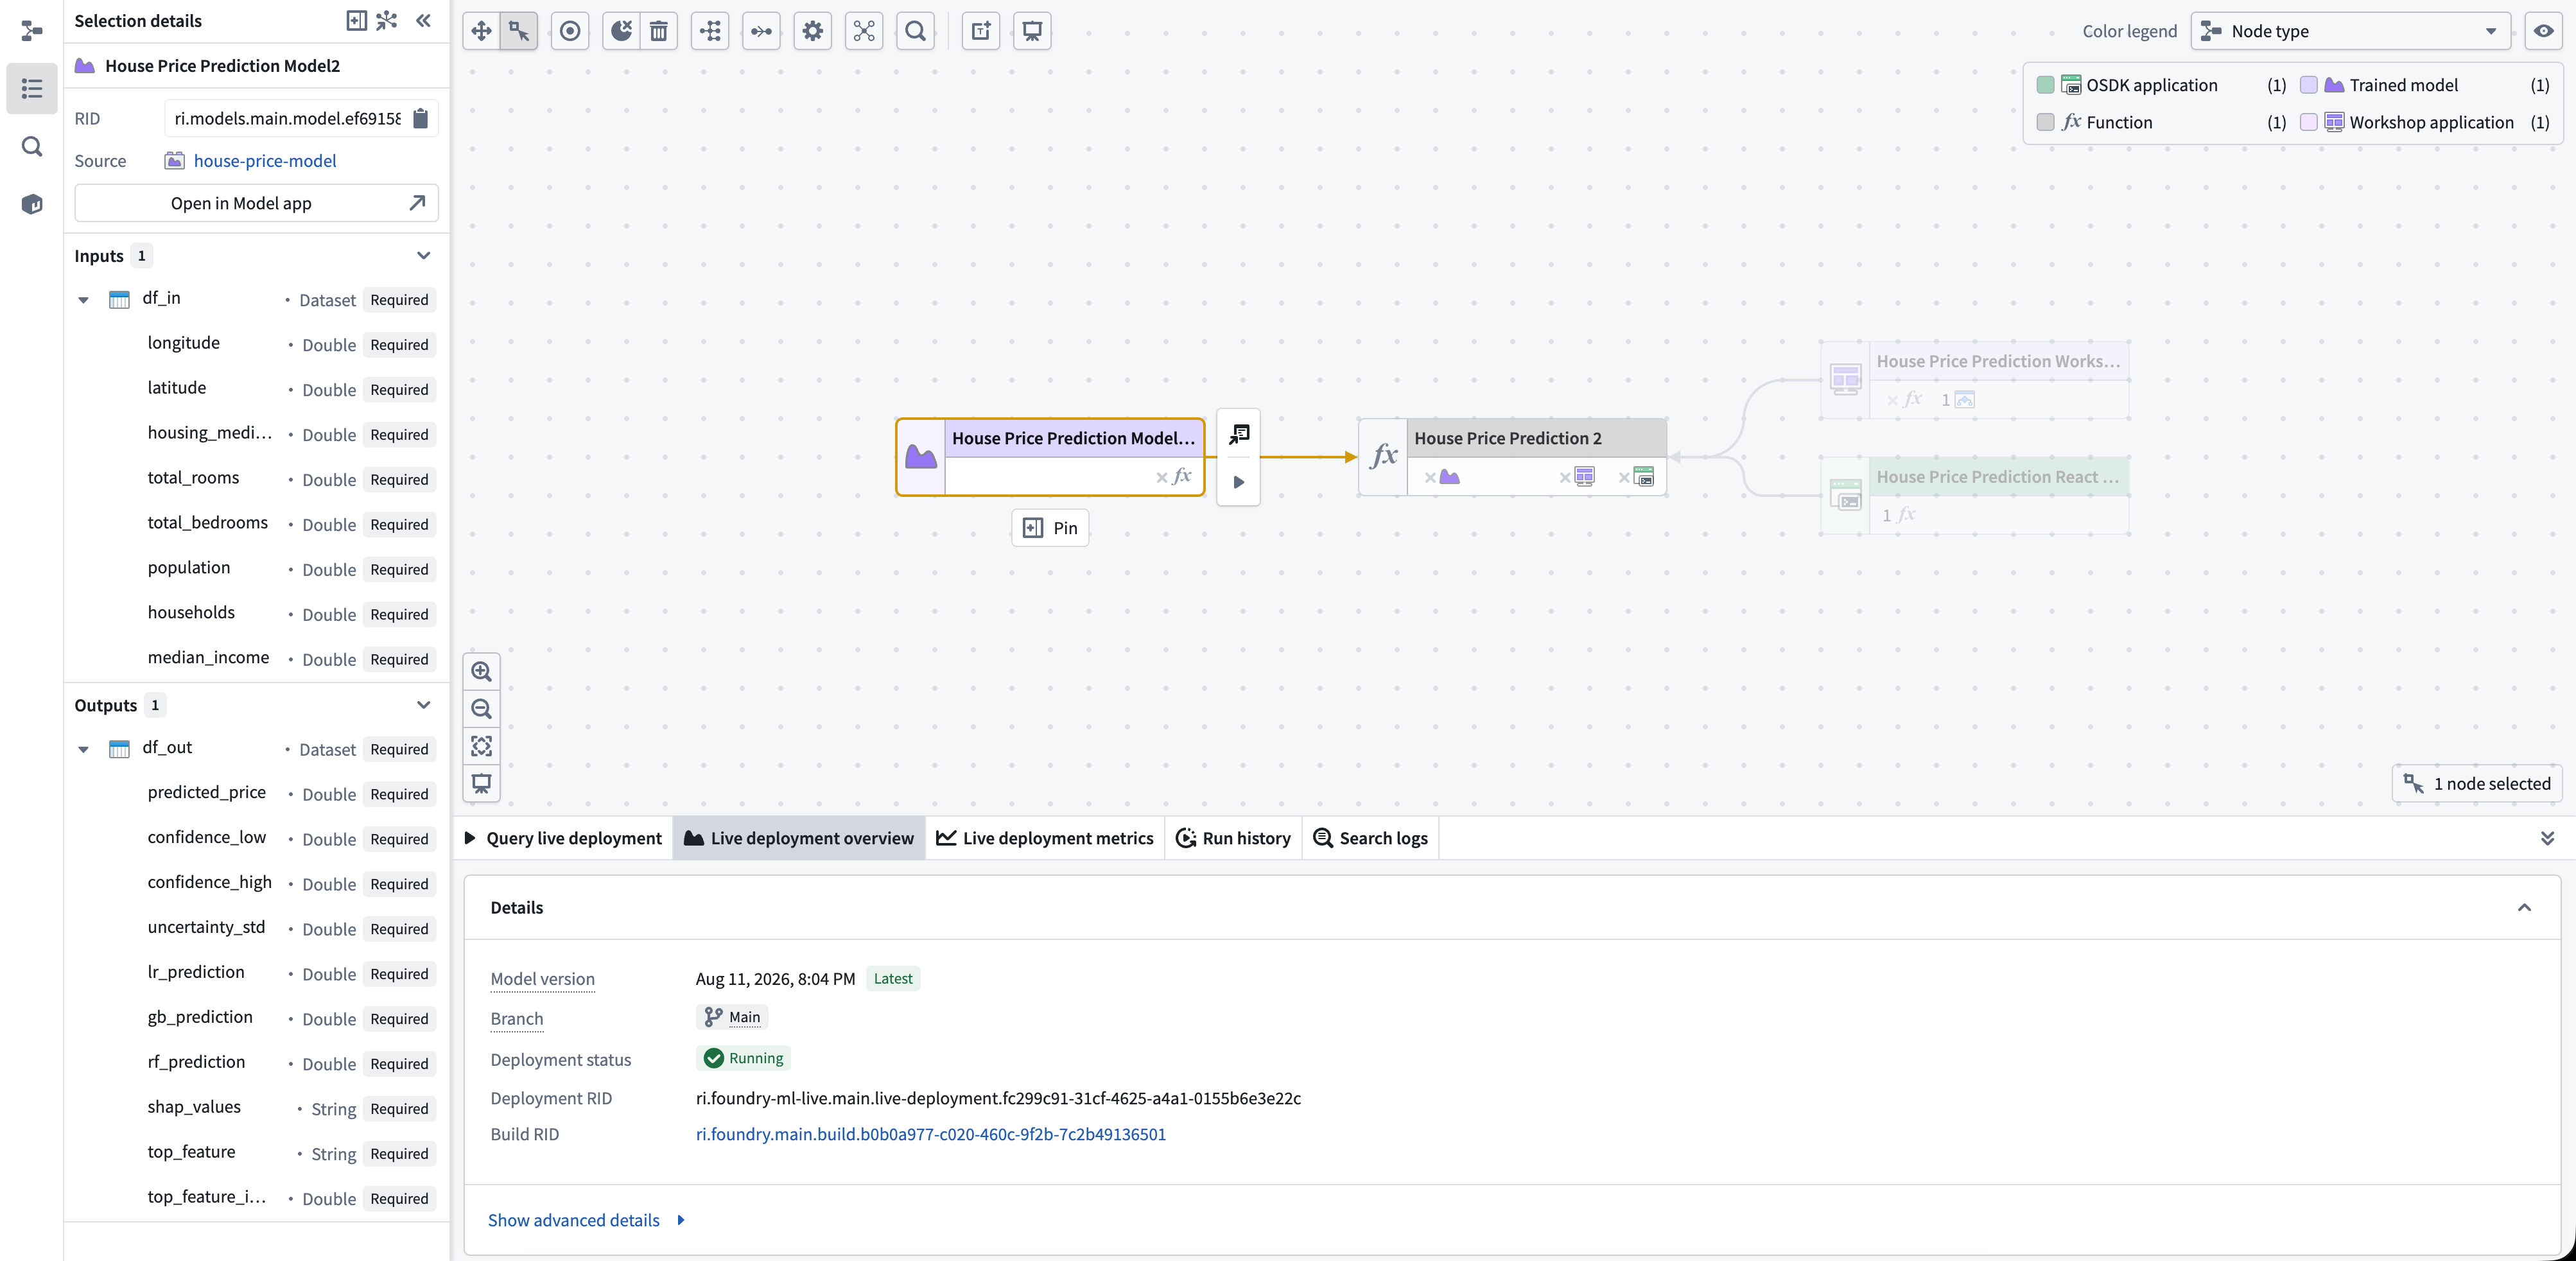Click the add text annotation icon
The width and height of the screenshot is (2576, 1261).
point(981,31)
